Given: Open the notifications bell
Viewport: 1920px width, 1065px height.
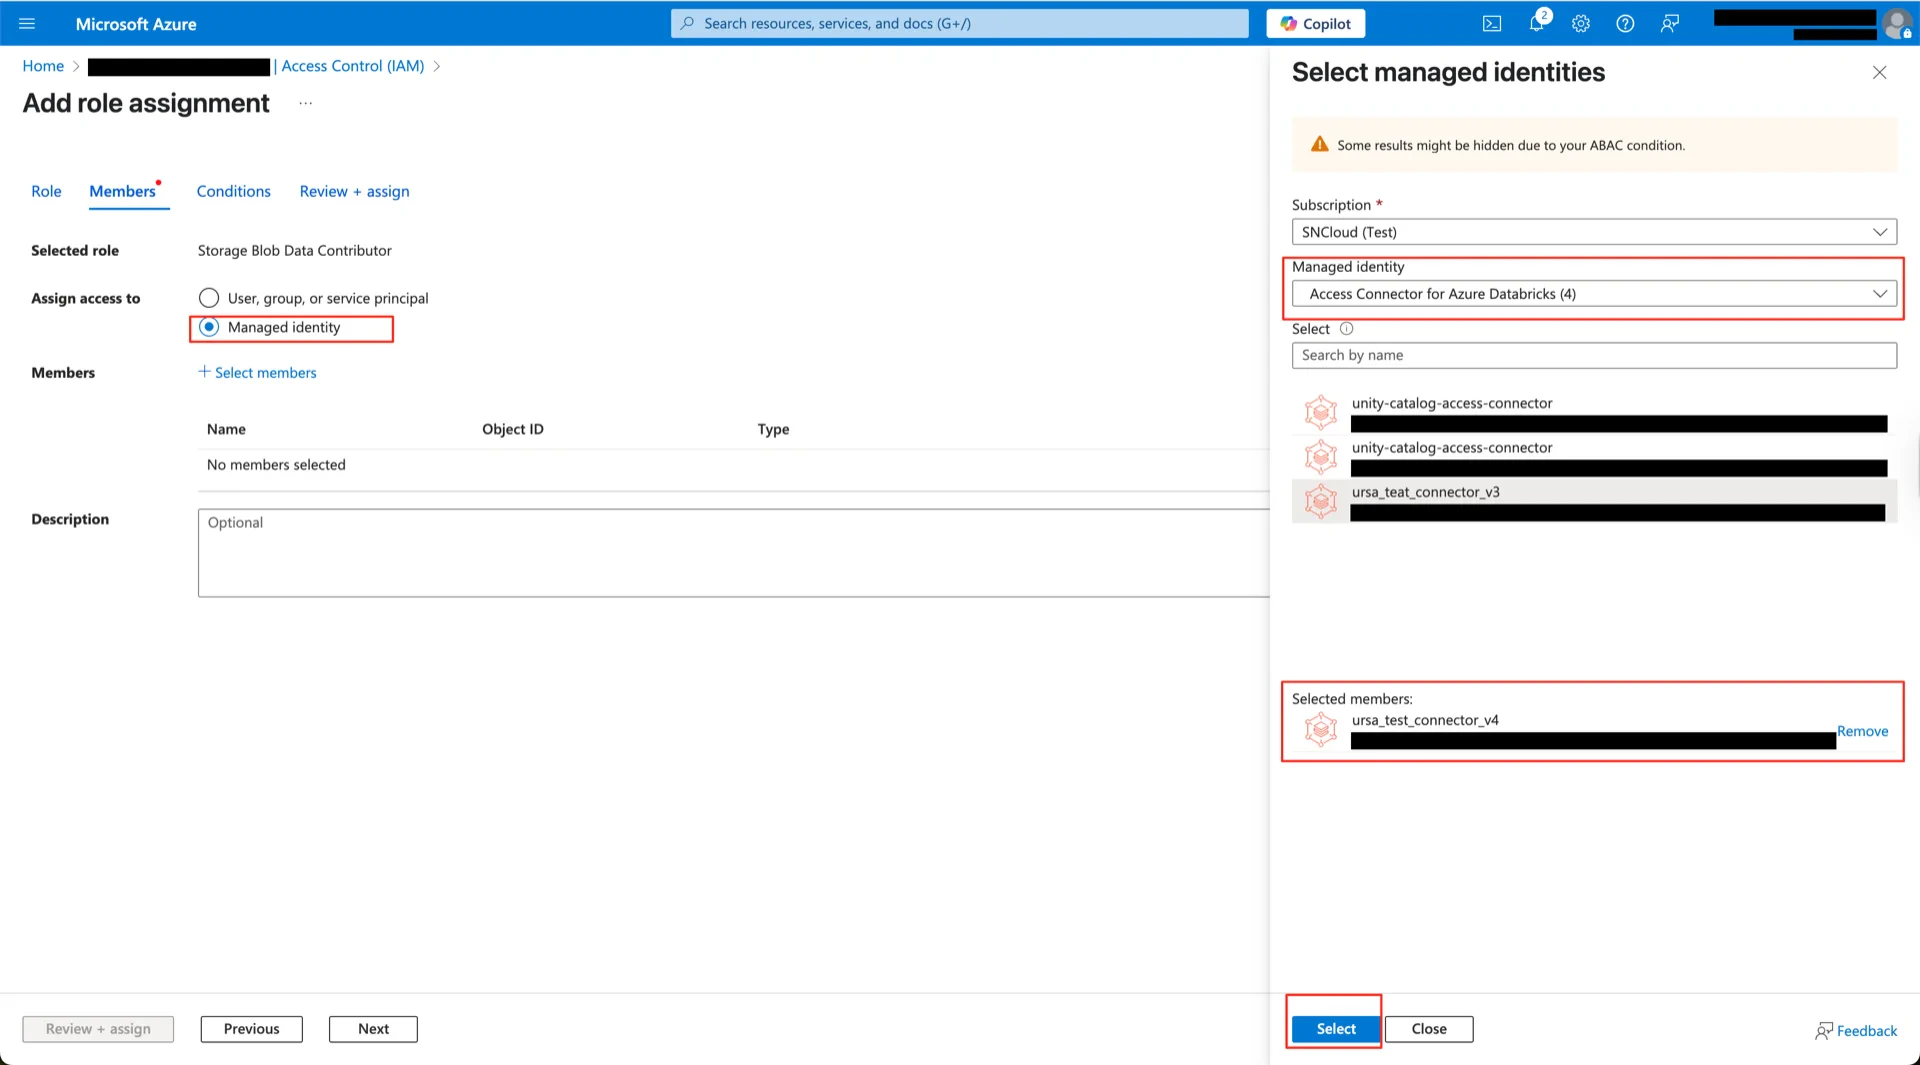Looking at the screenshot, I should 1537,23.
